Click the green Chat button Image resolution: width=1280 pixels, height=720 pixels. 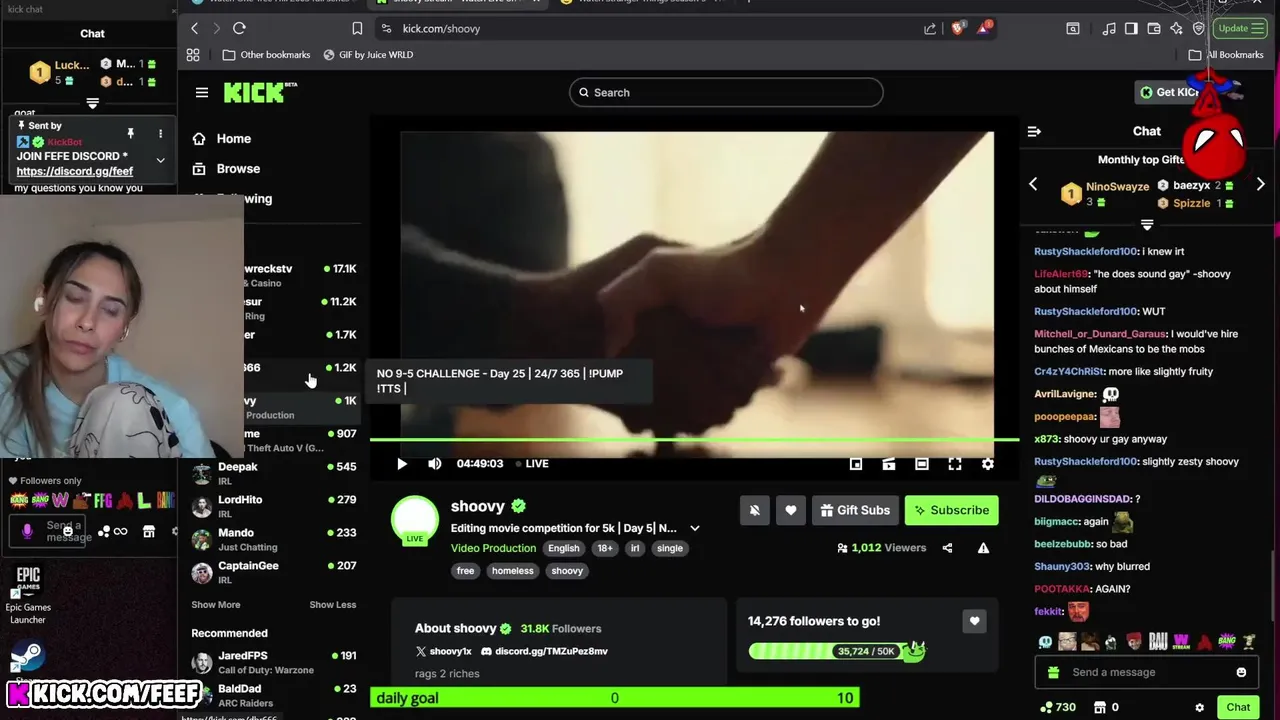pos(1239,708)
